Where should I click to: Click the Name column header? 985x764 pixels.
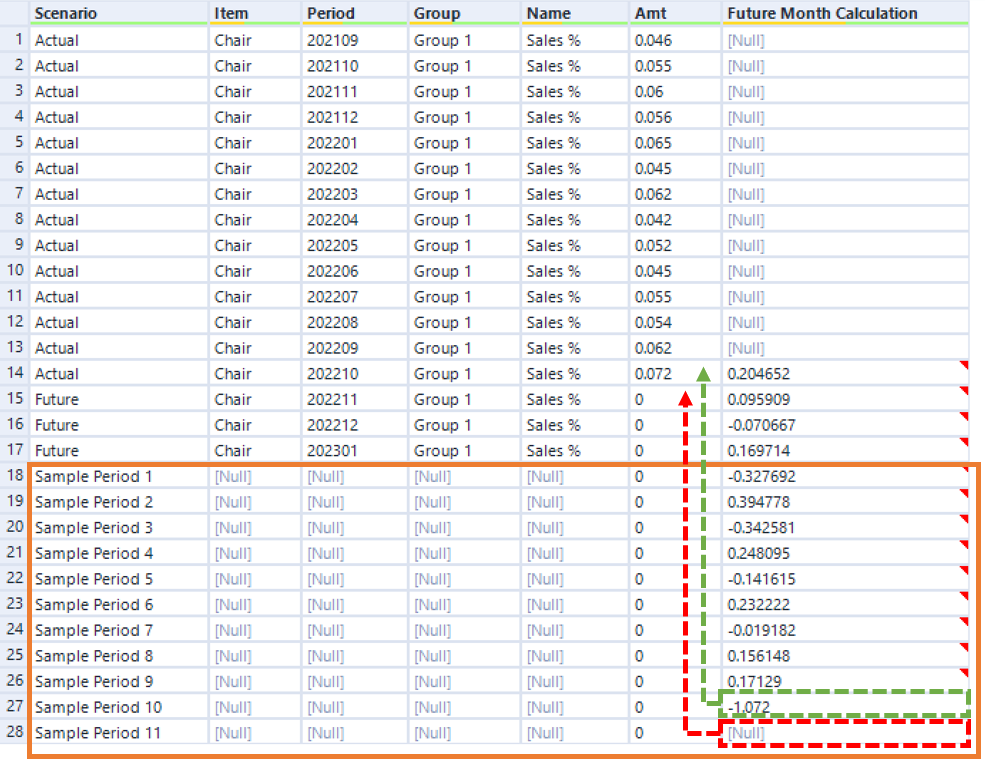pos(545,14)
